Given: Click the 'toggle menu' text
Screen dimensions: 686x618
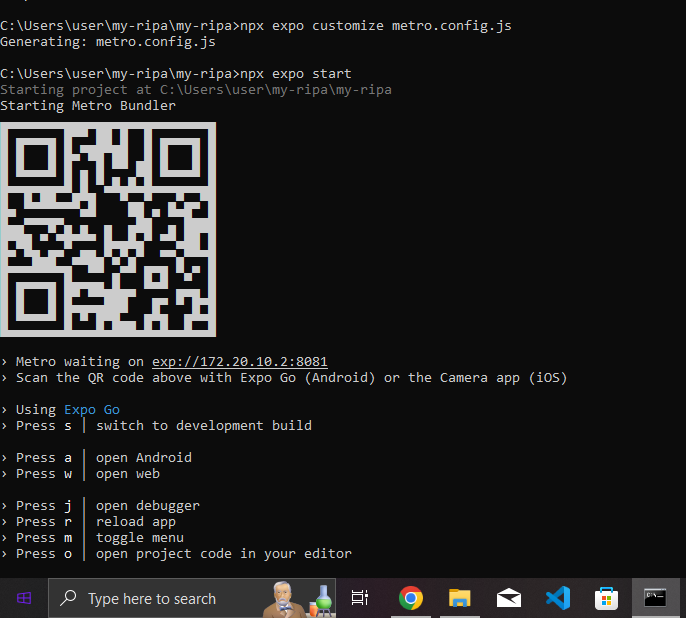Looking at the screenshot, I should click(140, 538).
